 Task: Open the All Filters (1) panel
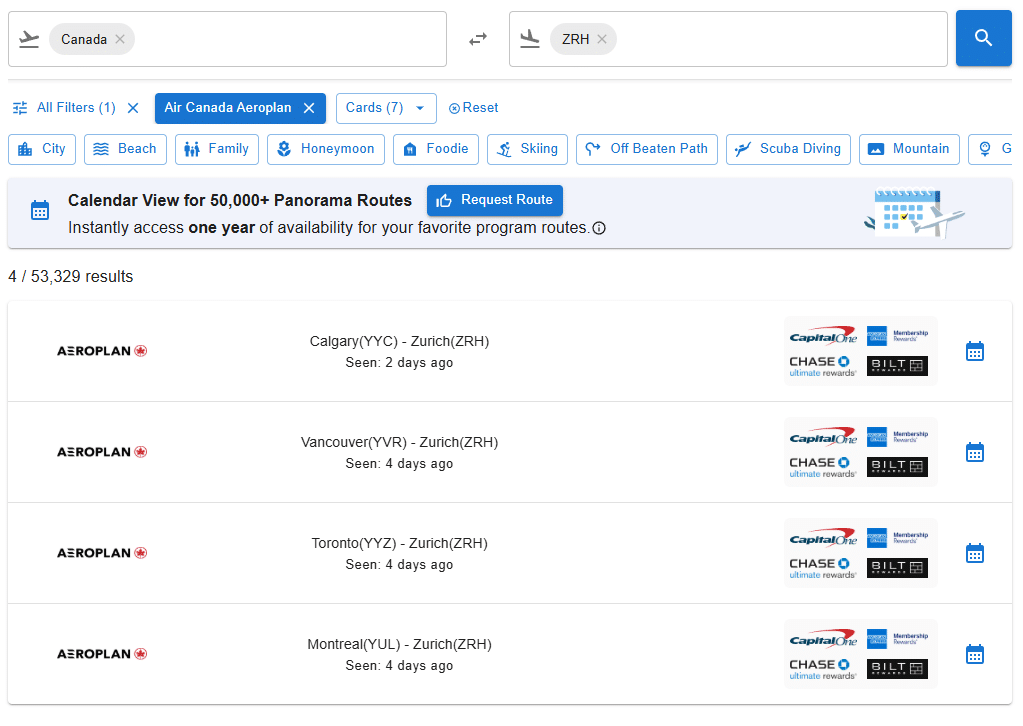click(x=65, y=108)
